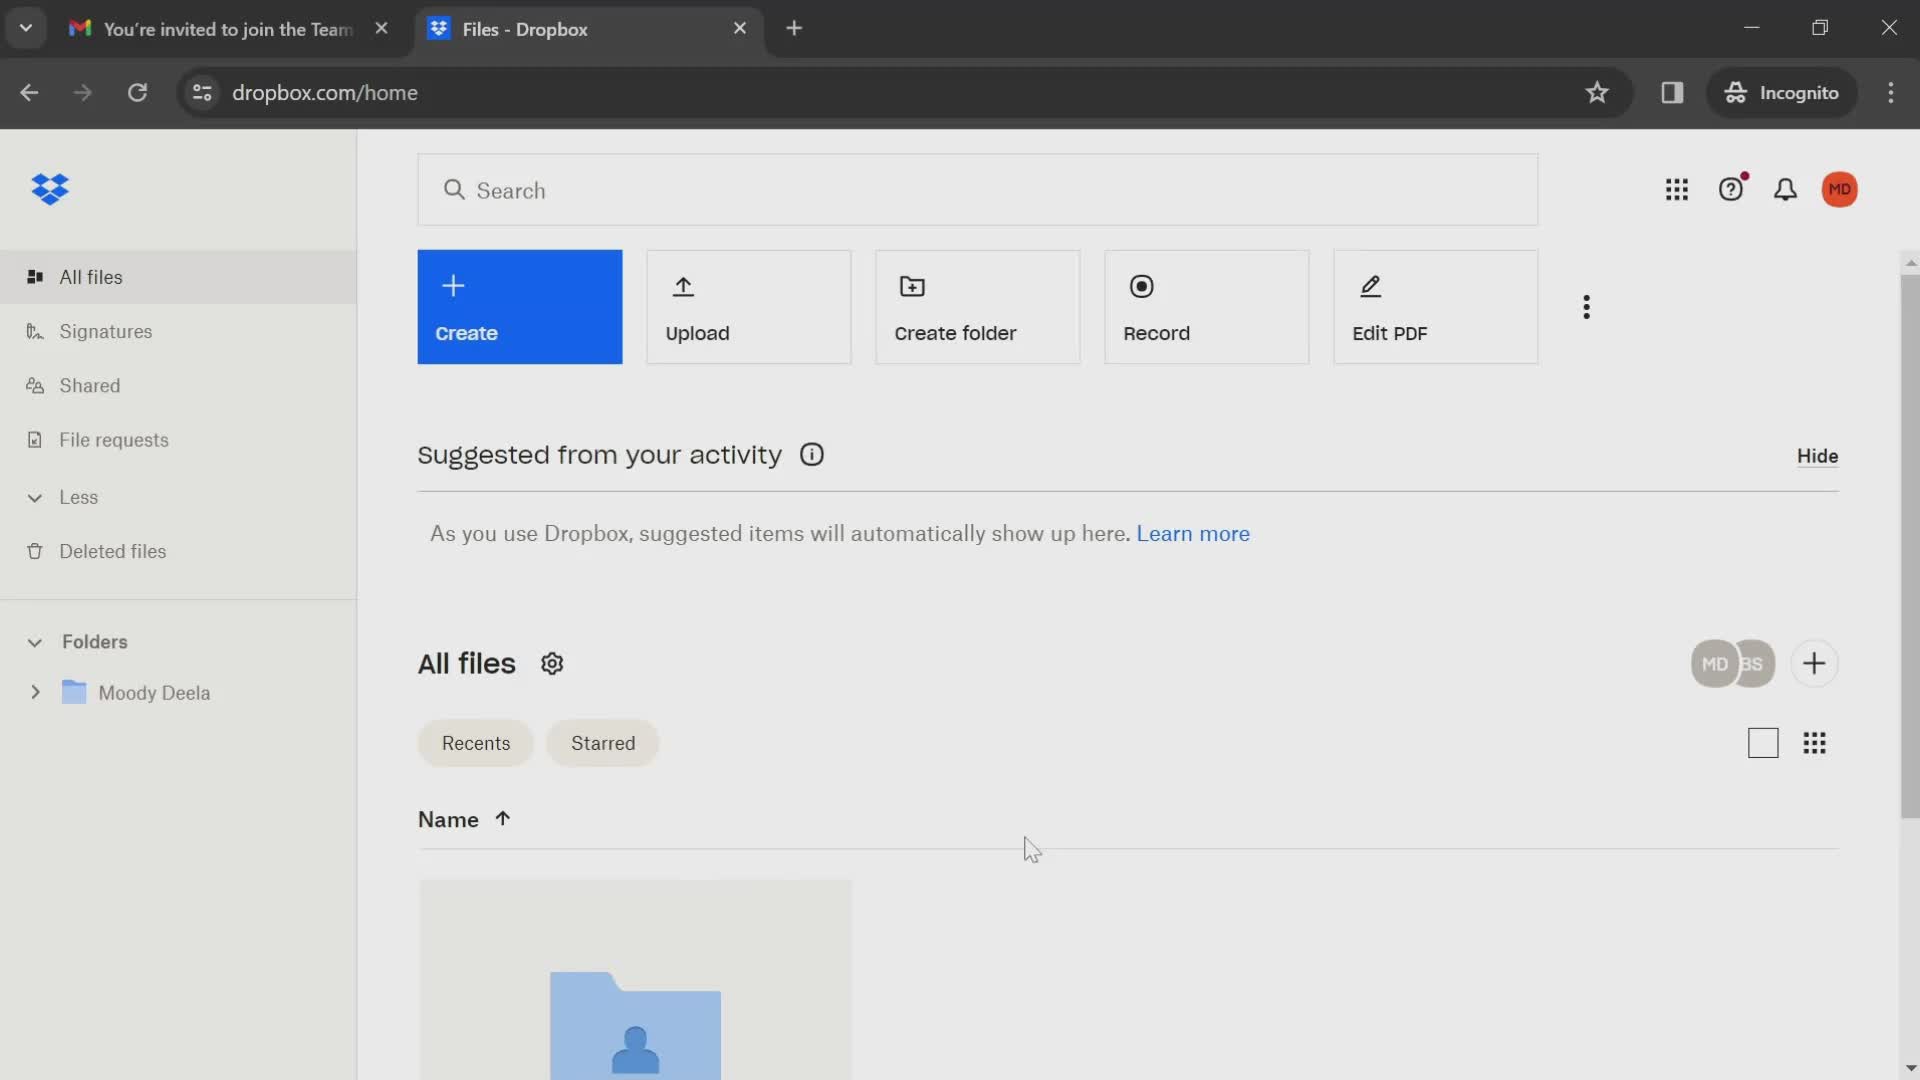Click the Shared people icon

click(35, 386)
